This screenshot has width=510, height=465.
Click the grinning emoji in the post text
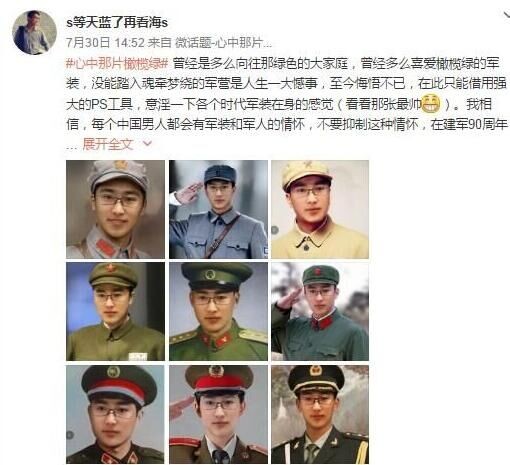[431, 104]
